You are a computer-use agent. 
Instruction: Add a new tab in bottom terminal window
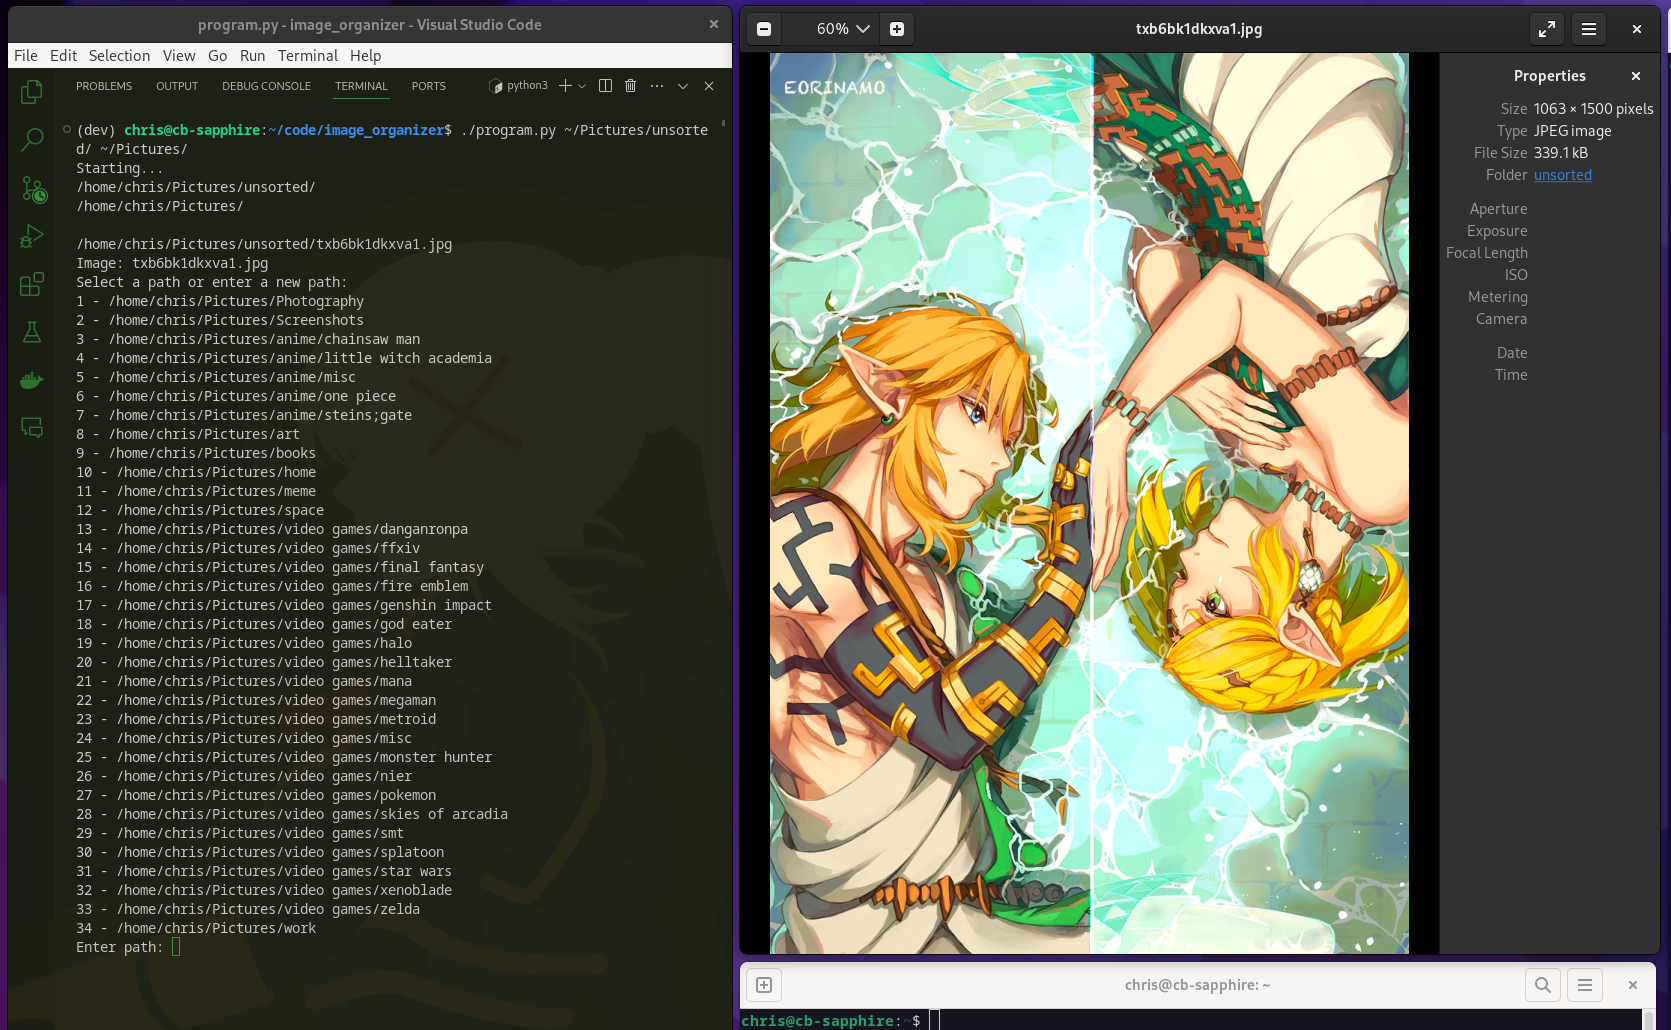(x=764, y=985)
